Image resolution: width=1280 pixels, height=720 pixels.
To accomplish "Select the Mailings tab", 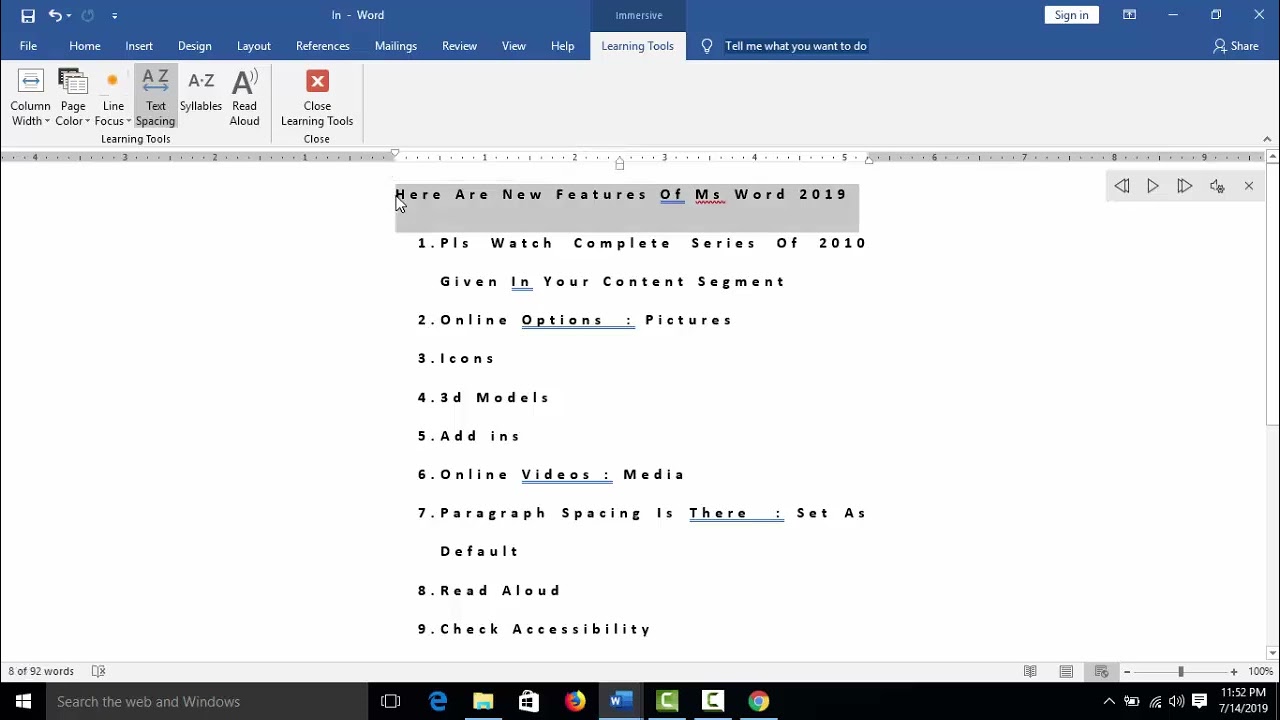I will (396, 46).
